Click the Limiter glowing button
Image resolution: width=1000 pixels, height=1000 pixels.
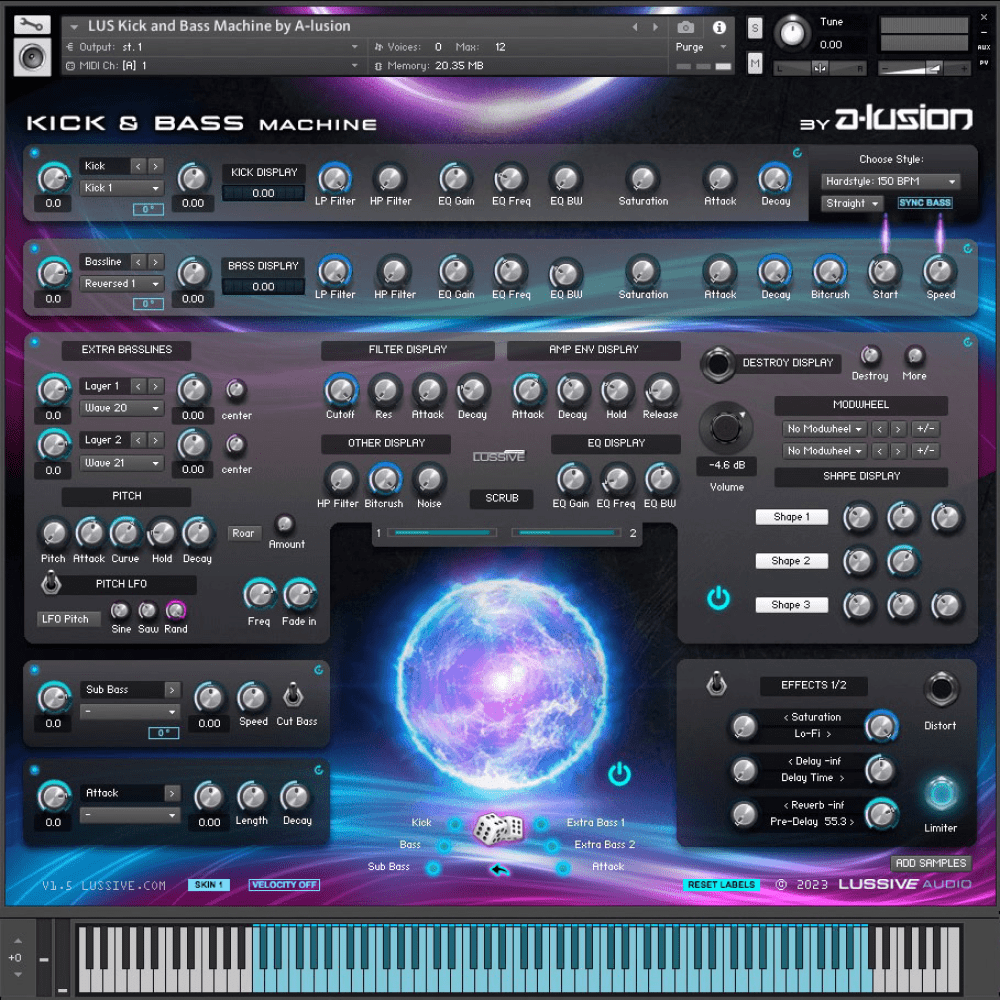(941, 794)
